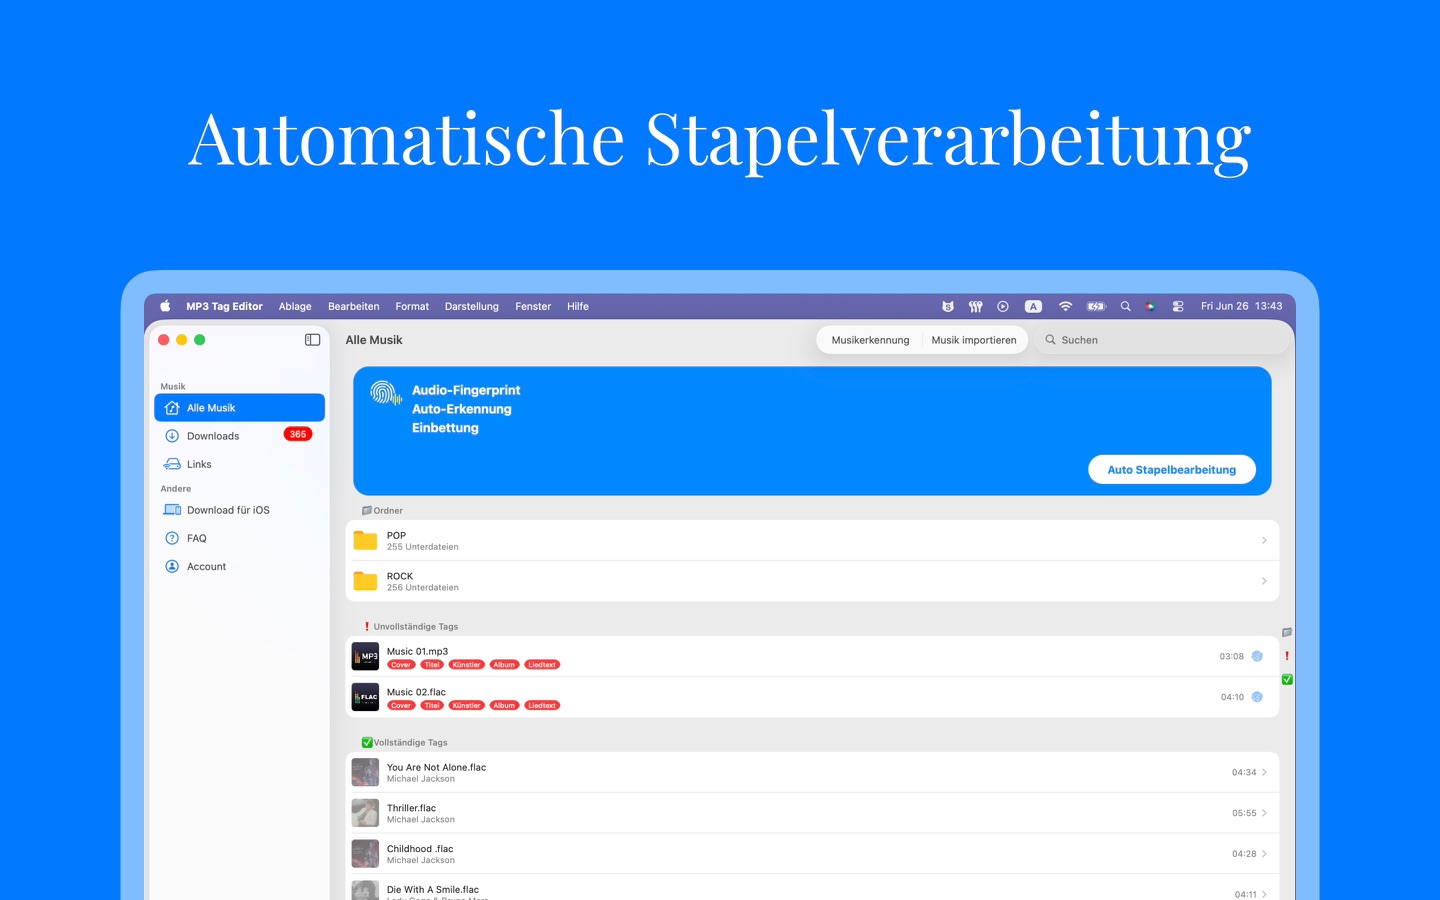Open the Apple menu
Viewport: 1440px width, 900px height.
[x=165, y=306]
